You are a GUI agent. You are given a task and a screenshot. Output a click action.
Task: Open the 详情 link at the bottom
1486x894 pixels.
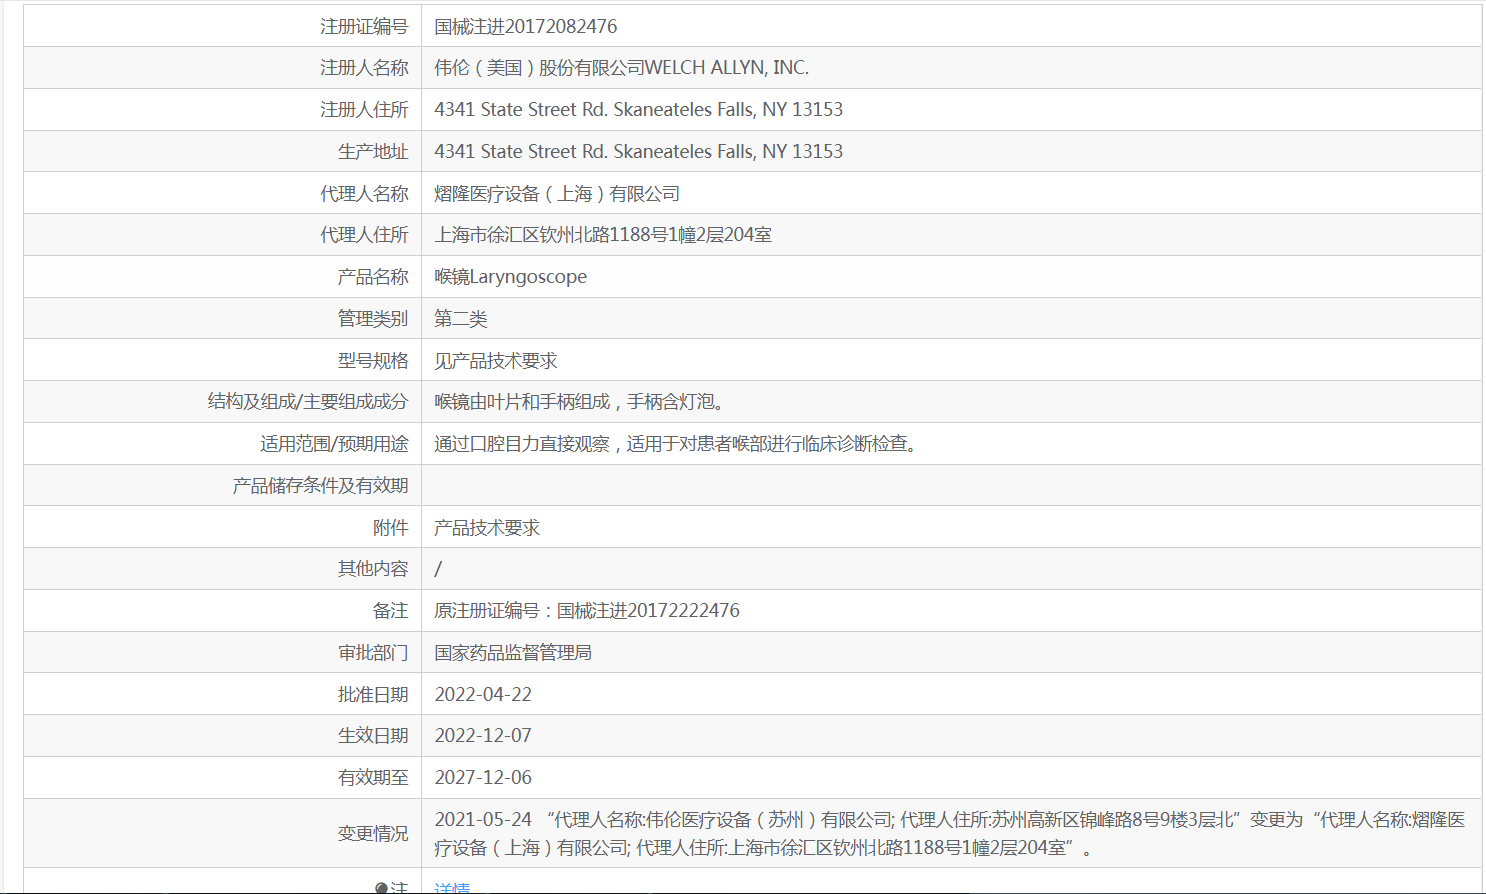[x=452, y=888]
